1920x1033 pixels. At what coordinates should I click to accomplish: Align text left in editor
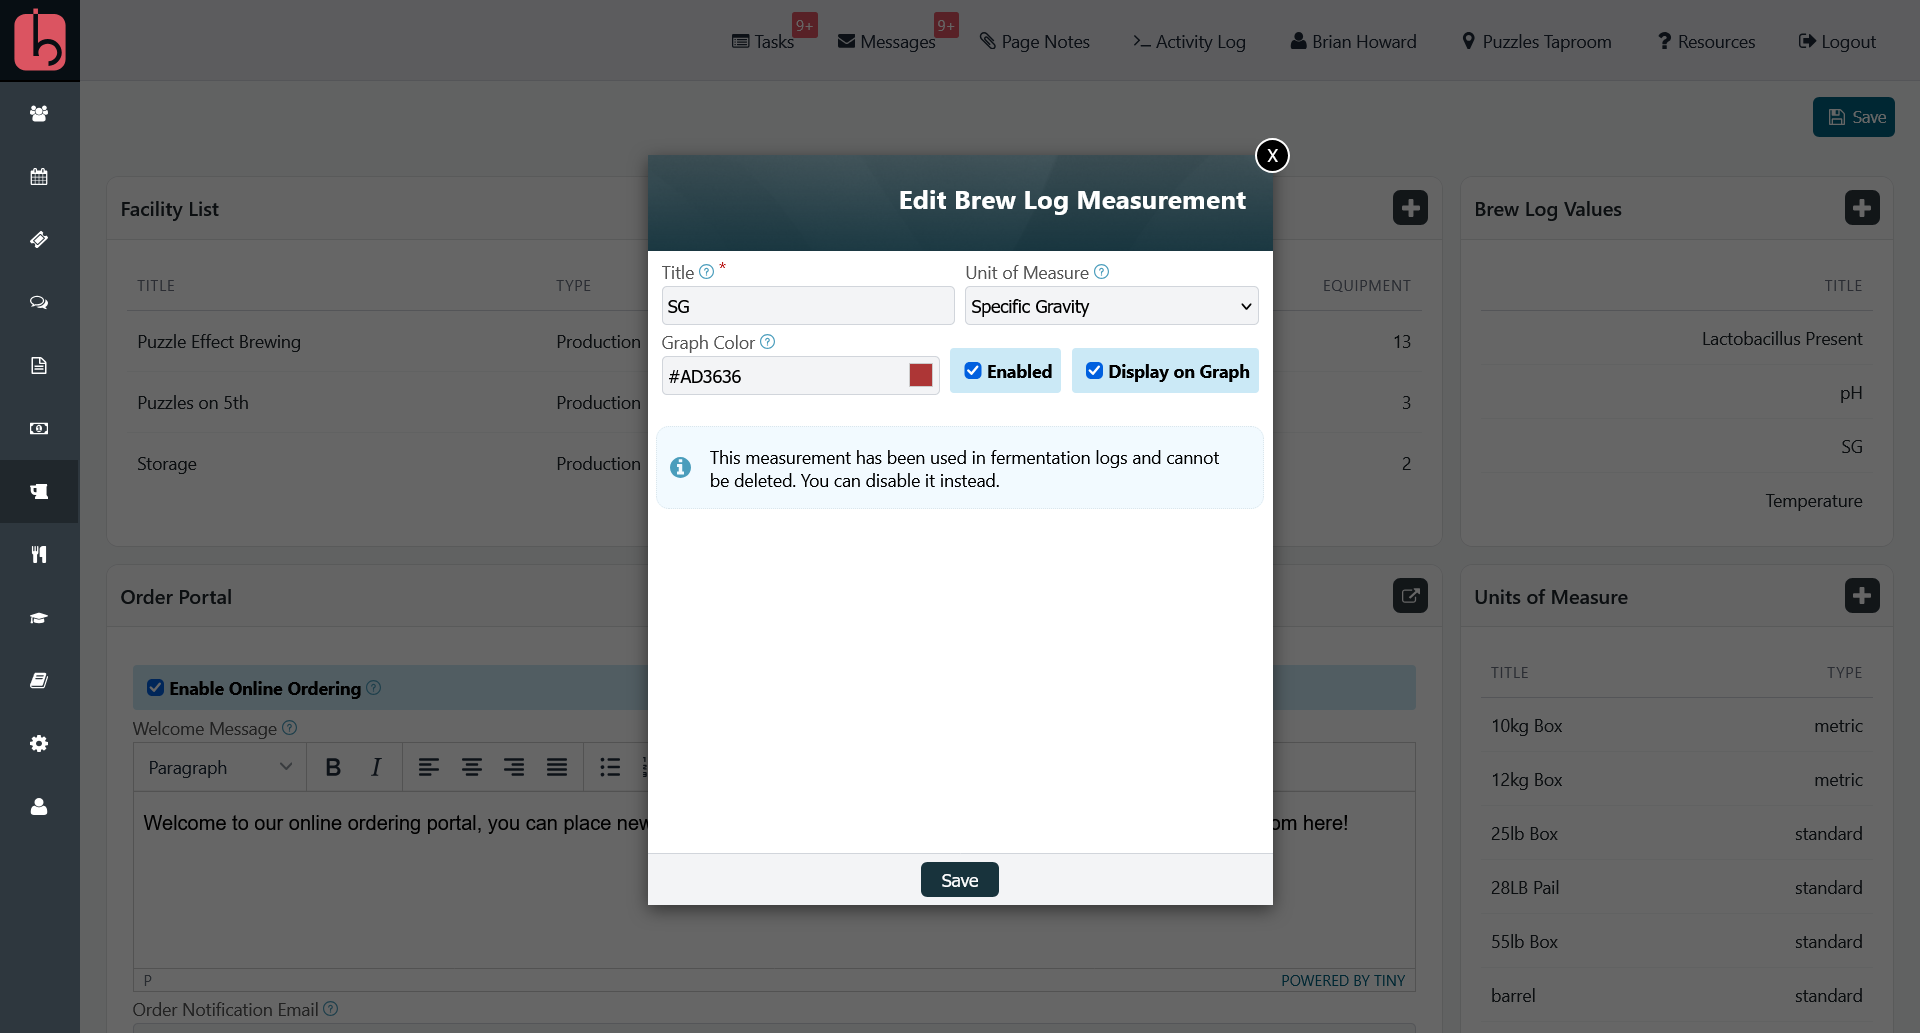tap(428, 767)
